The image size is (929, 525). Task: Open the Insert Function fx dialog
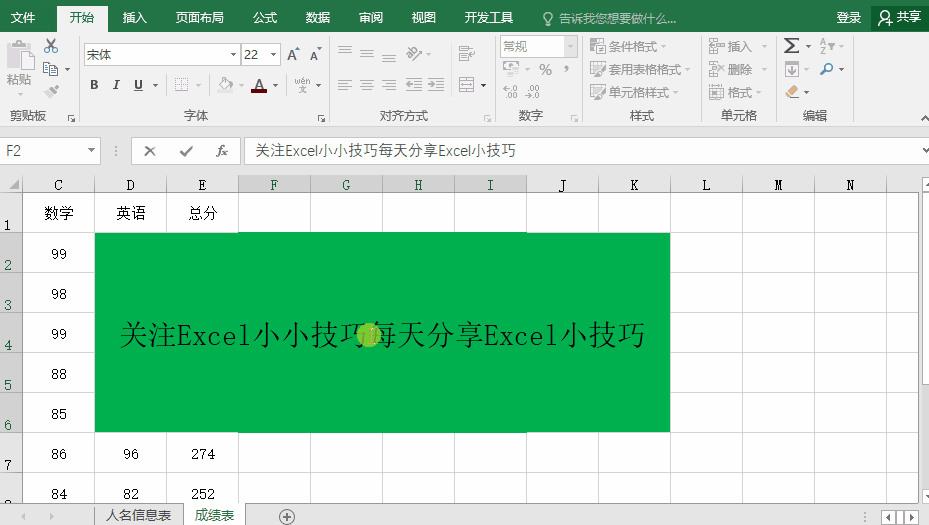(222, 151)
